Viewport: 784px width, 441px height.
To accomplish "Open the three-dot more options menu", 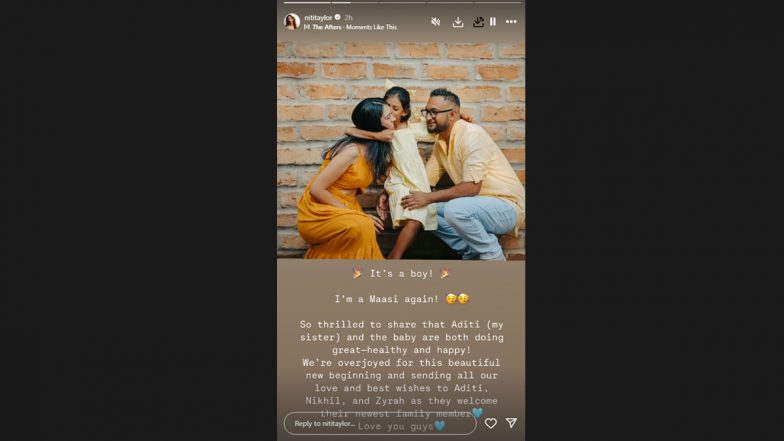I will point(511,22).
